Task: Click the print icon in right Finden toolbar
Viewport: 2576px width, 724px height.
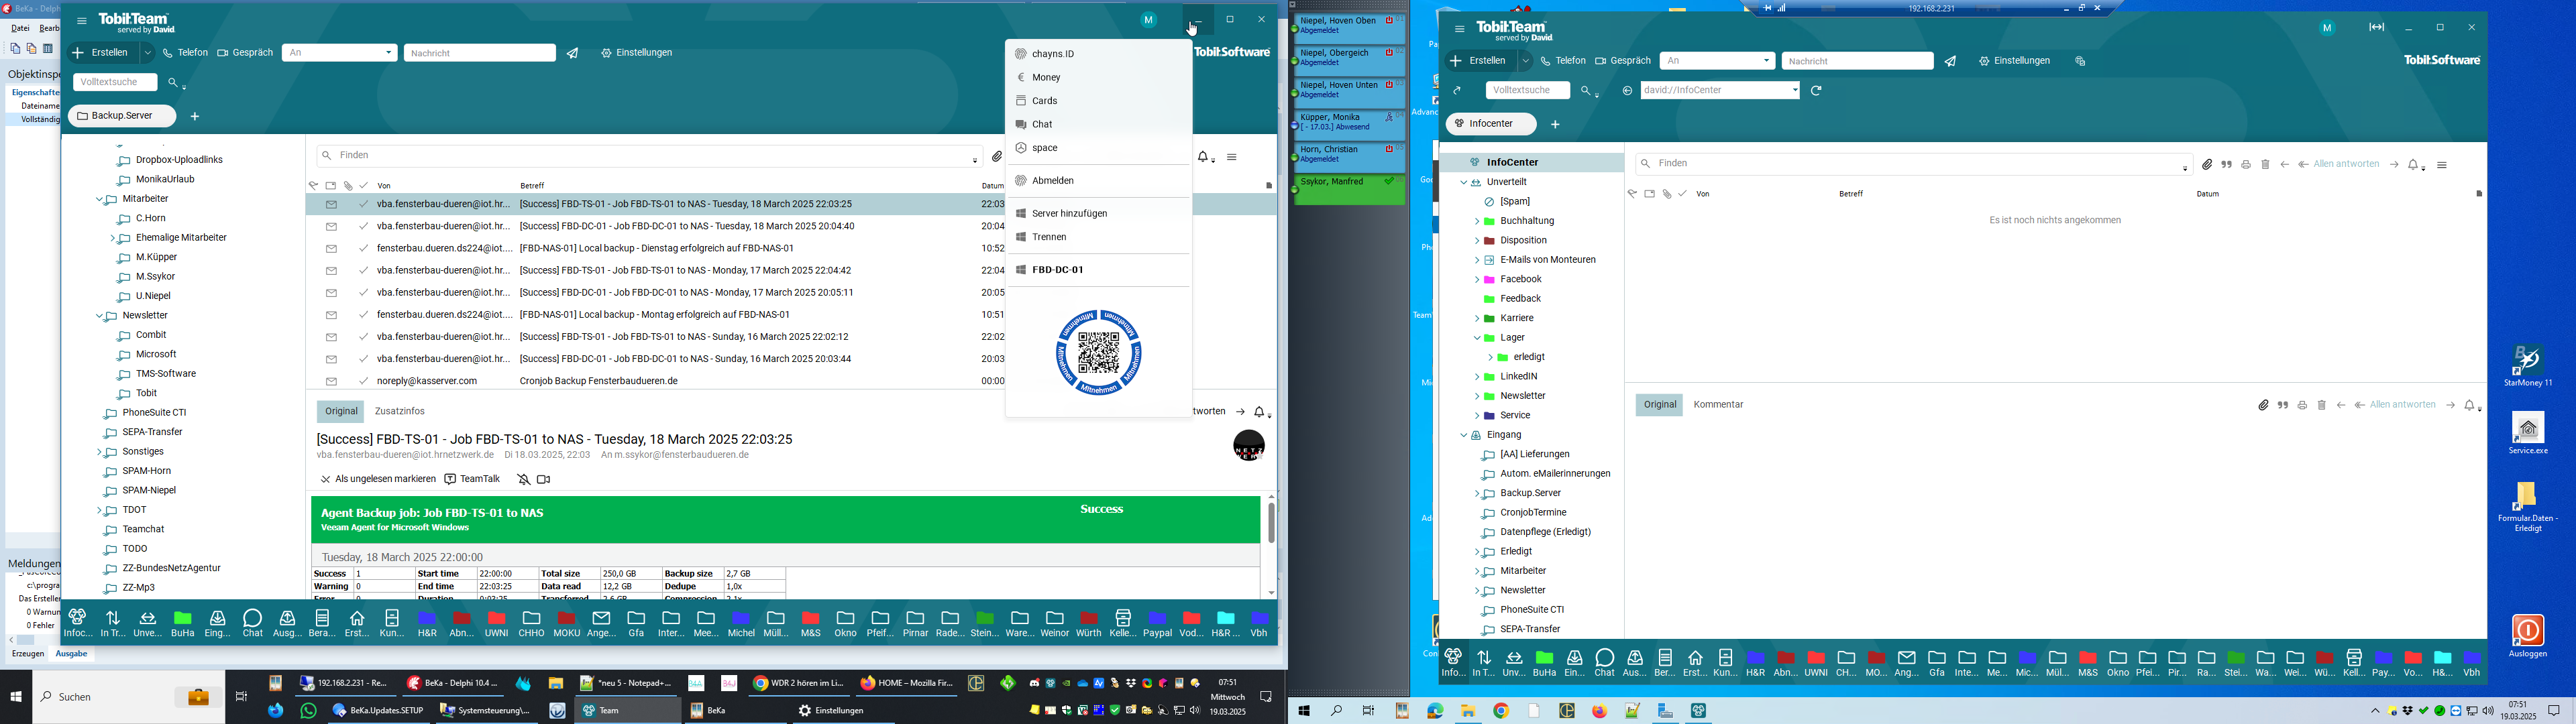Action: tap(2246, 165)
